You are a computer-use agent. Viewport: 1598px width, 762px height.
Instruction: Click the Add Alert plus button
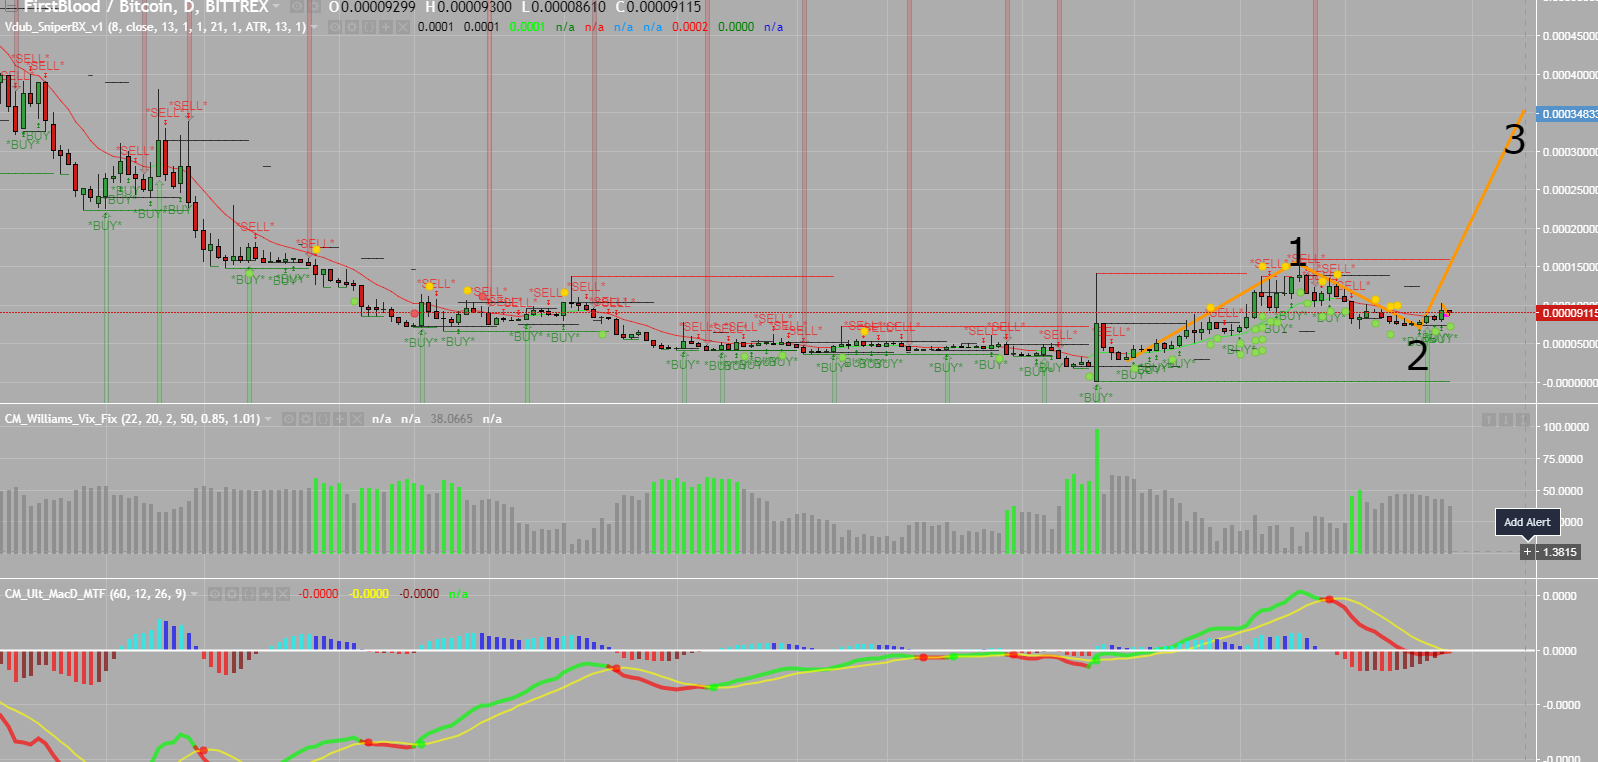tap(1527, 552)
